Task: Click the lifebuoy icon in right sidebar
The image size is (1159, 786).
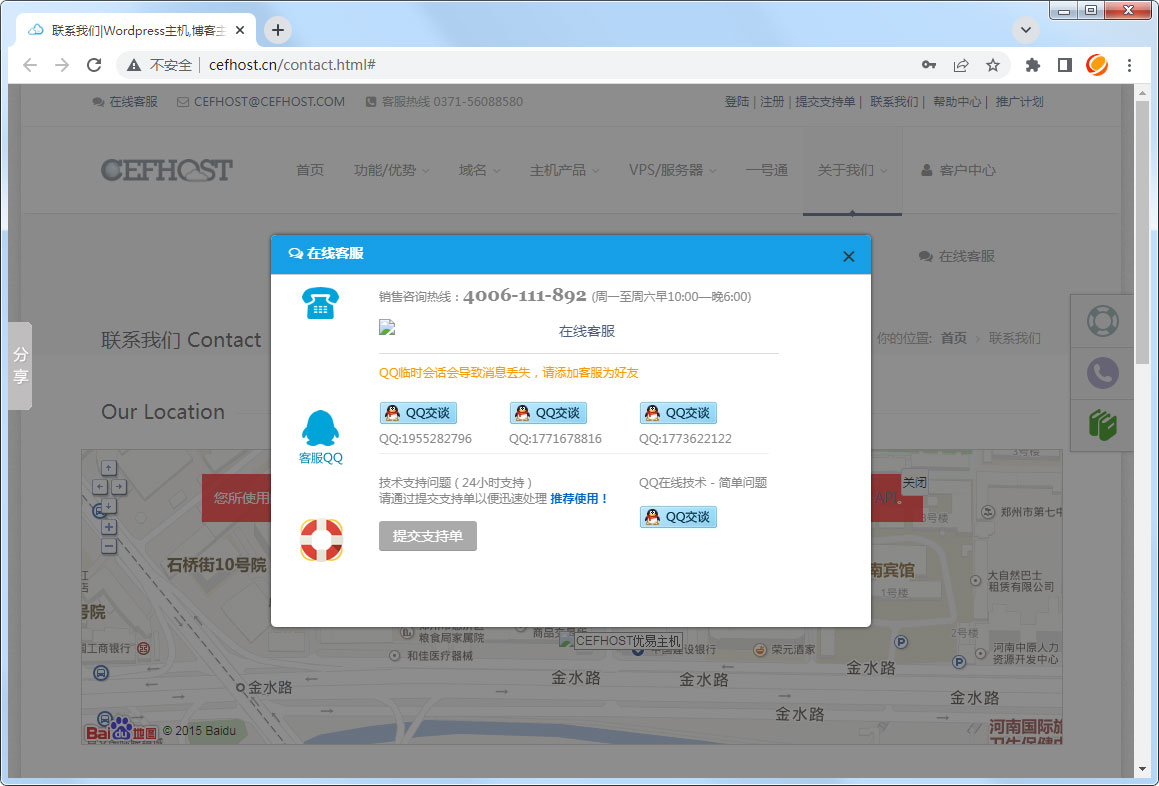Action: pos(1102,321)
